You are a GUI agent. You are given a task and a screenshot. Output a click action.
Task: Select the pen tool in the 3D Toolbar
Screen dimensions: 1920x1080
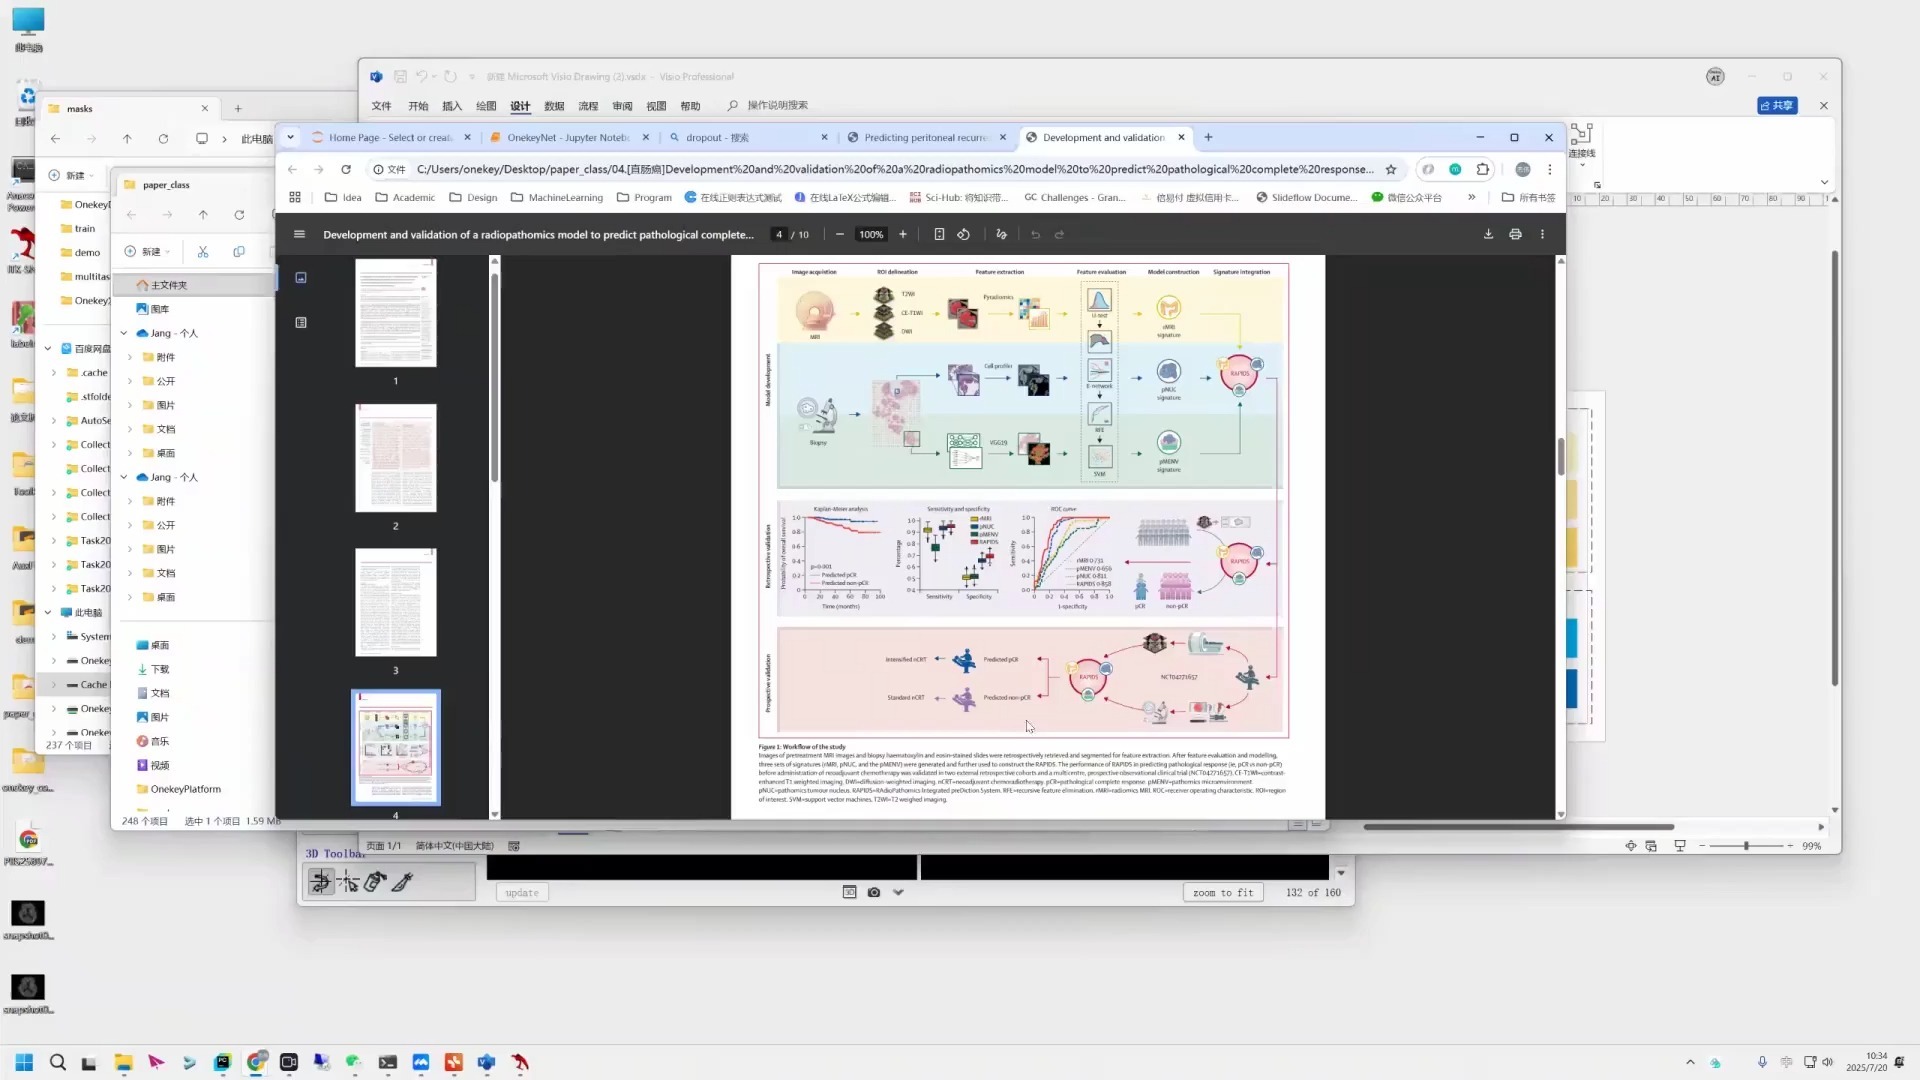coord(402,881)
